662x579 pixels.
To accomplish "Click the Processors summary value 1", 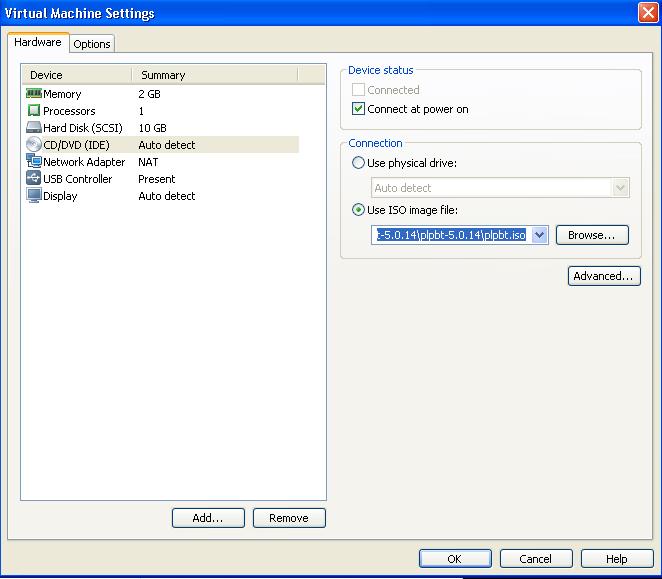I will 141,111.
